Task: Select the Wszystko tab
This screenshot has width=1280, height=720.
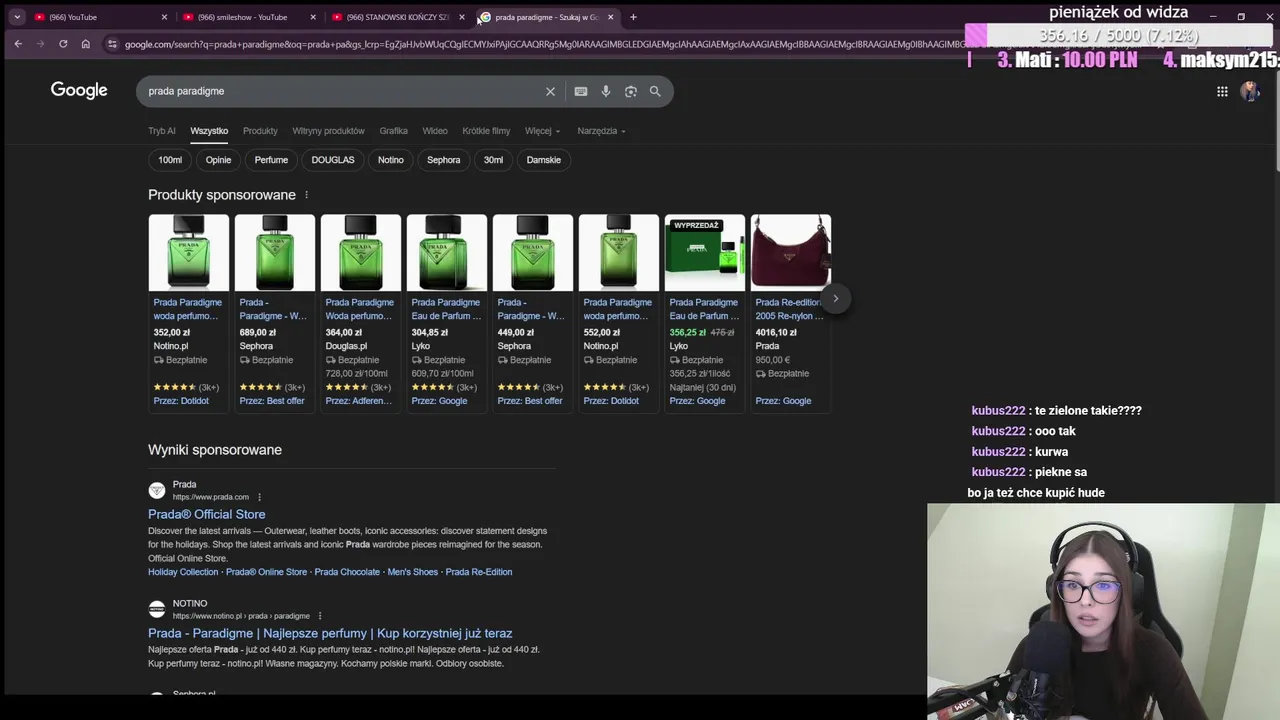Action: (x=209, y=131)
